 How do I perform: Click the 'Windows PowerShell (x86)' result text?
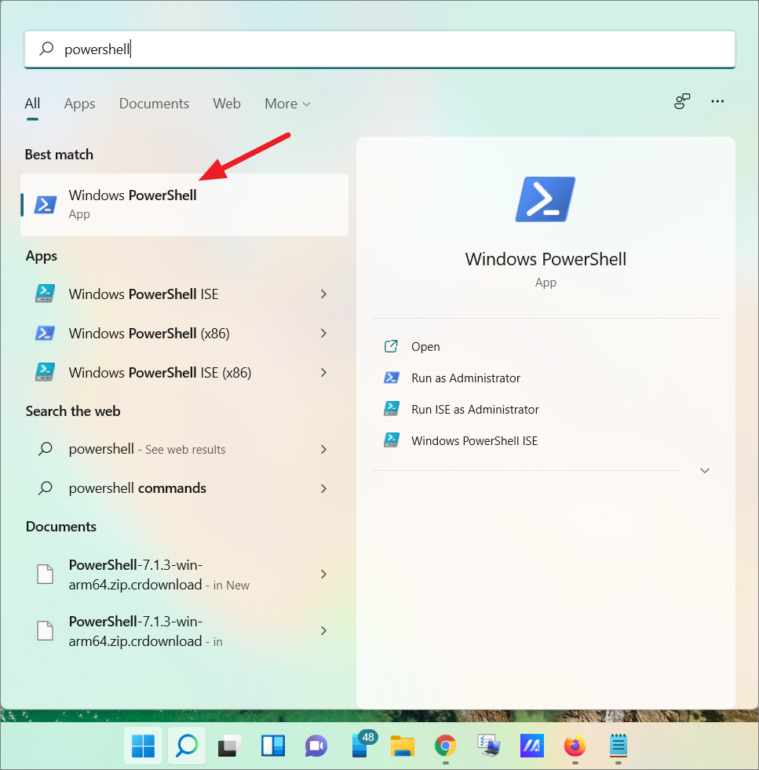149,333
